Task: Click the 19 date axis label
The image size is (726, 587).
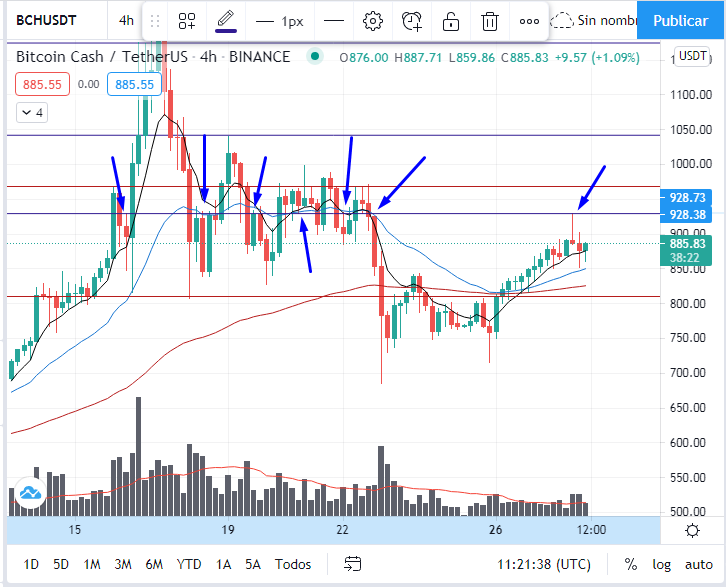Action: tap(227, 529)
